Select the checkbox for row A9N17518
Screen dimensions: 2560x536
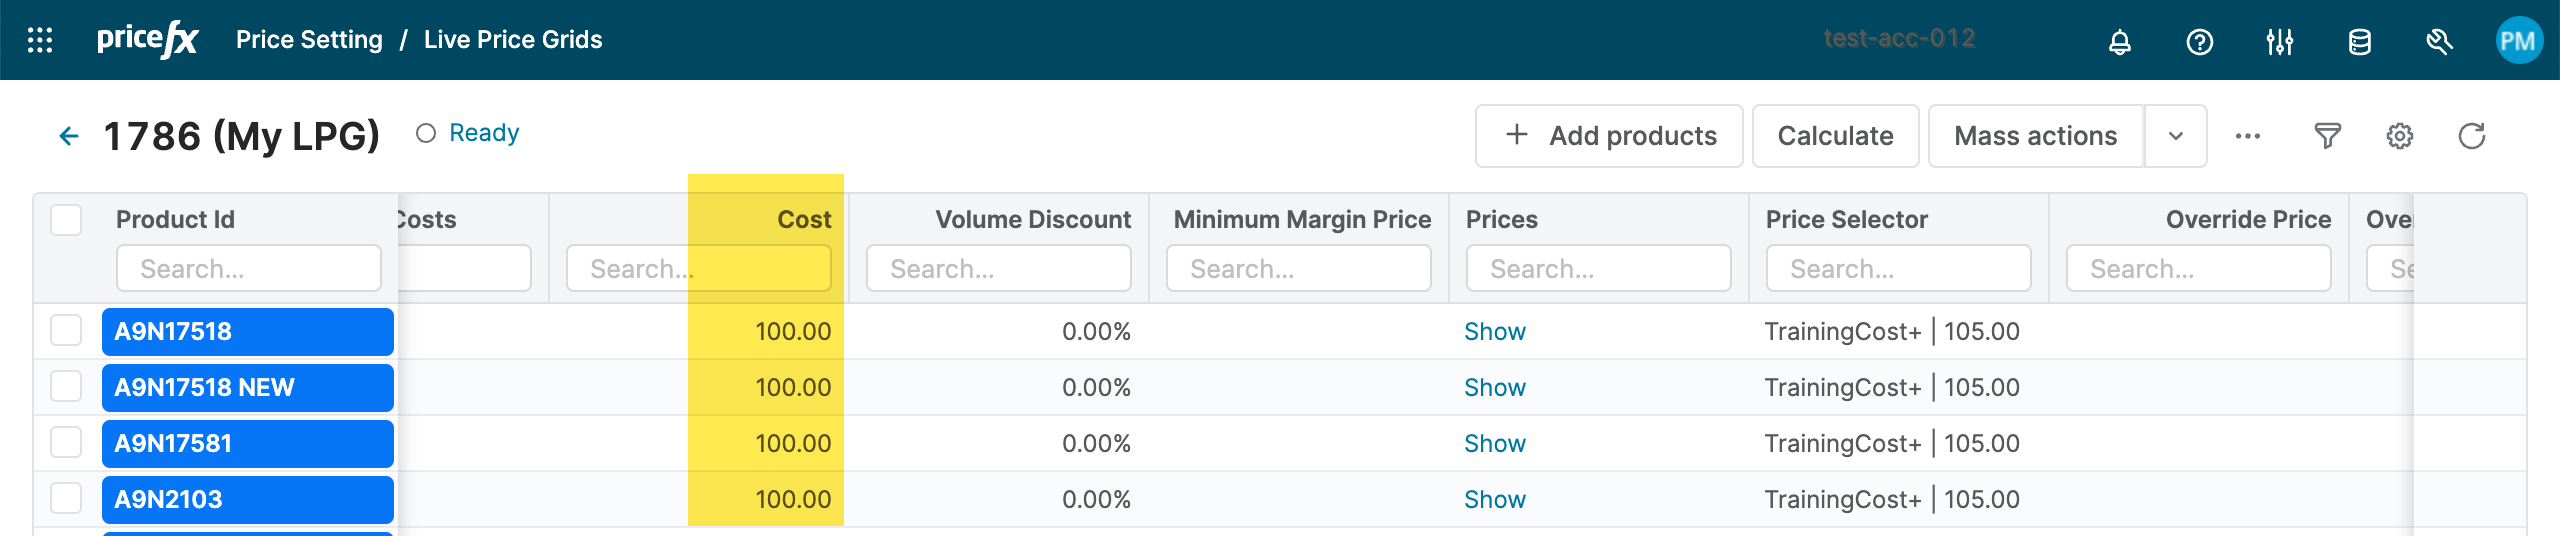[x=66, y=331]
